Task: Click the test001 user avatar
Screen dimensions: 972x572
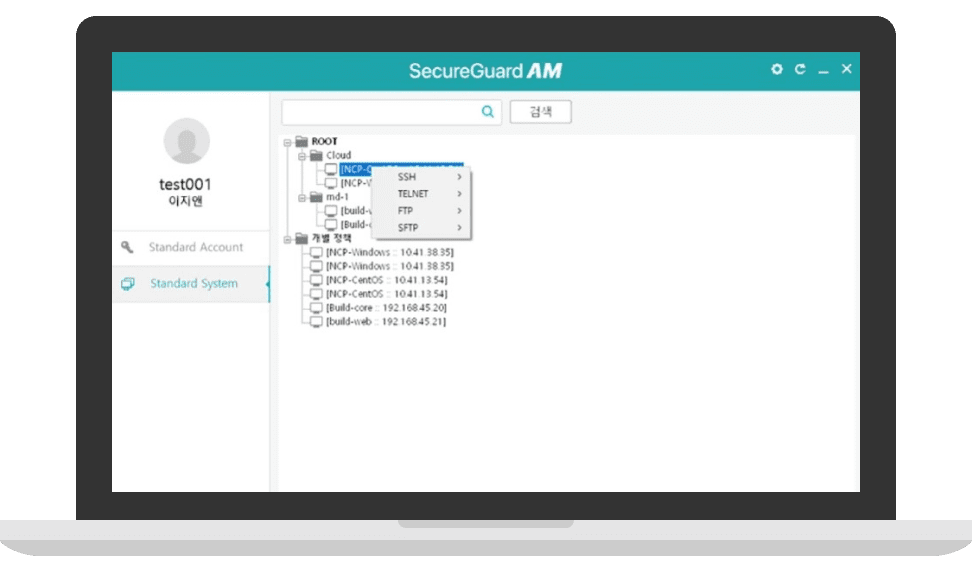Action: (x=187, y=141)
